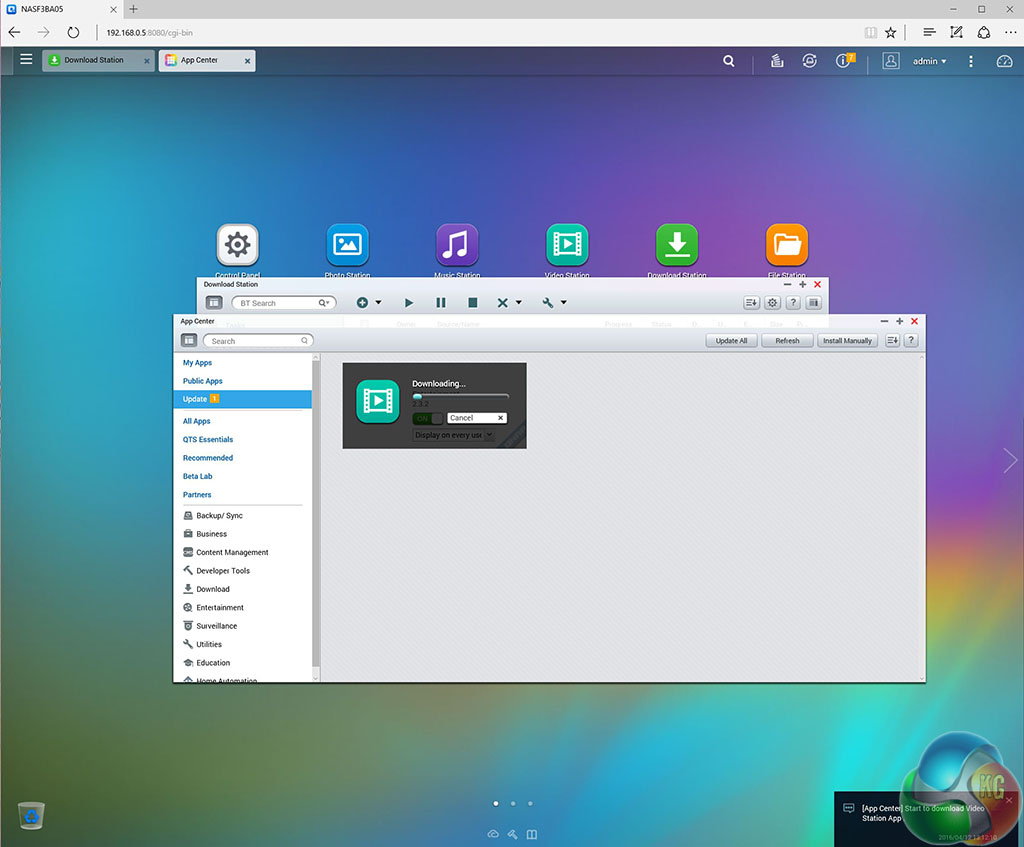This screenshot has width=1024, height=847.
Task: Open the resource monitor dashboard icon
Action: (x=1004, y=61)
